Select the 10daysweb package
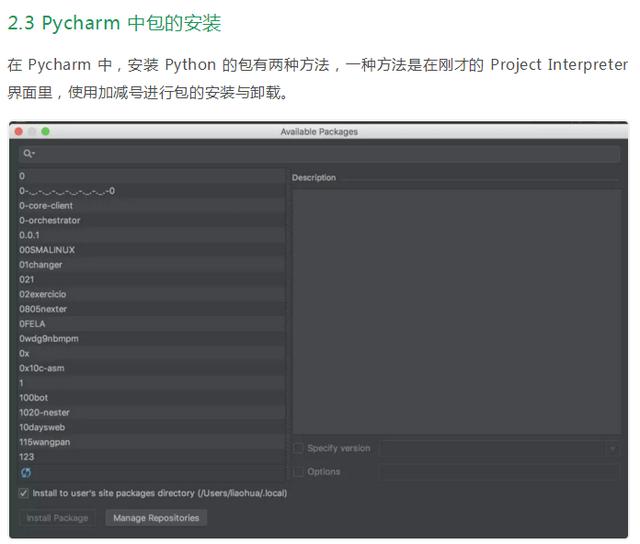This screenshot has height=544, width=640. pos(152,427)
